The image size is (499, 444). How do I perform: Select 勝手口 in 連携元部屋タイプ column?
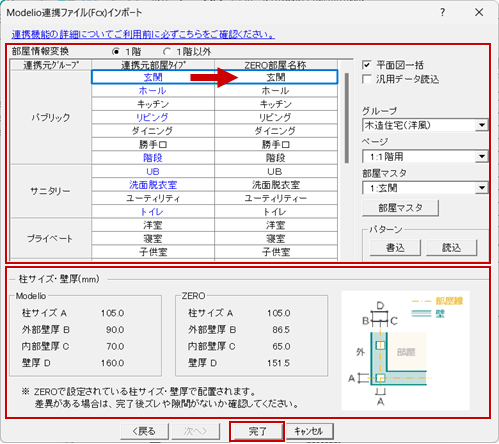point(153,144)
